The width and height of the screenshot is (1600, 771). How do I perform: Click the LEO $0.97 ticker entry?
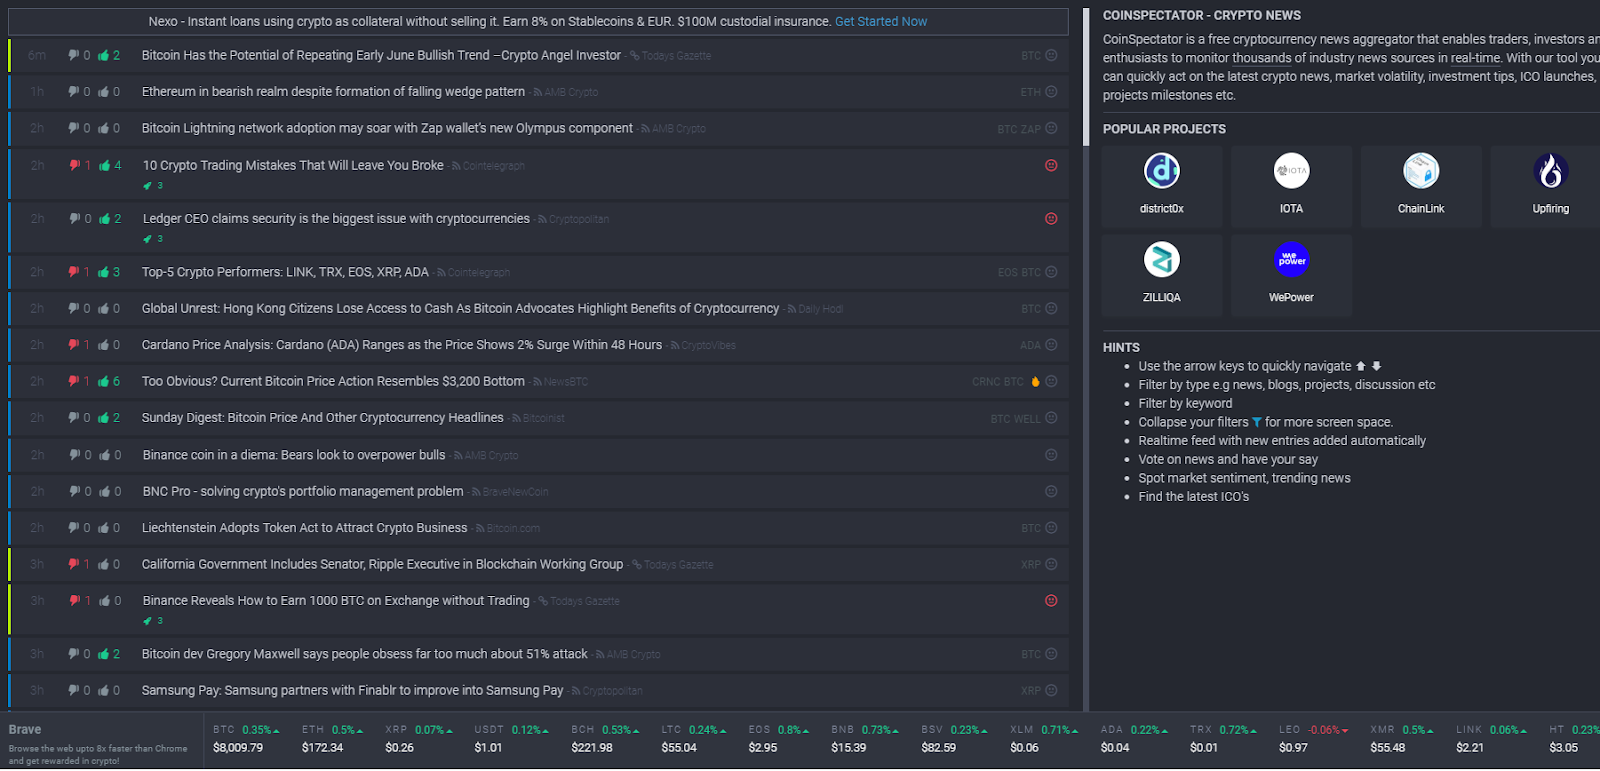click(1313, 739)
